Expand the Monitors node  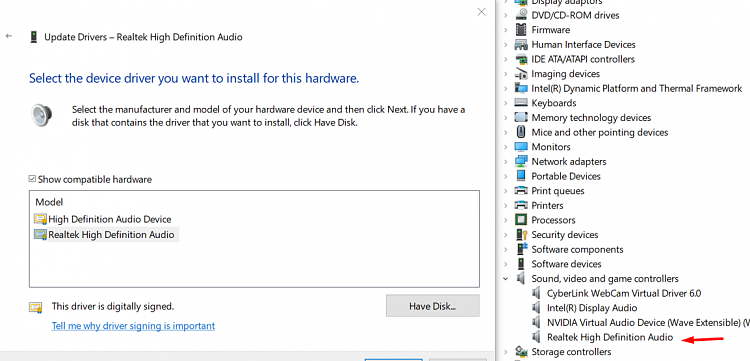pyautogui.click(x=506, y=147)
